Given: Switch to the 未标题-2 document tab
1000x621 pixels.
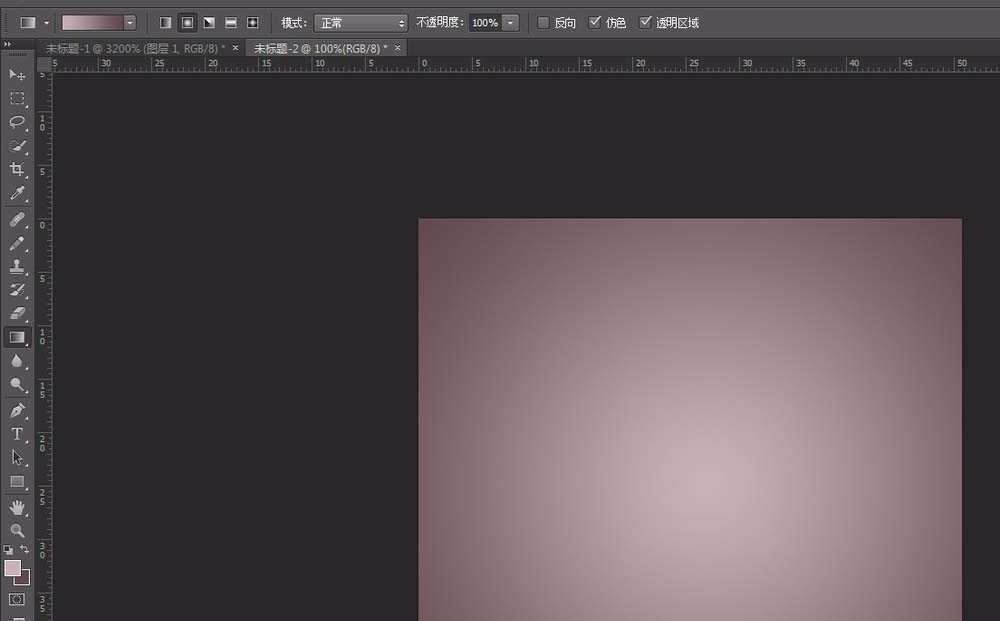Looking at the screenshot, I should [319, 48].
